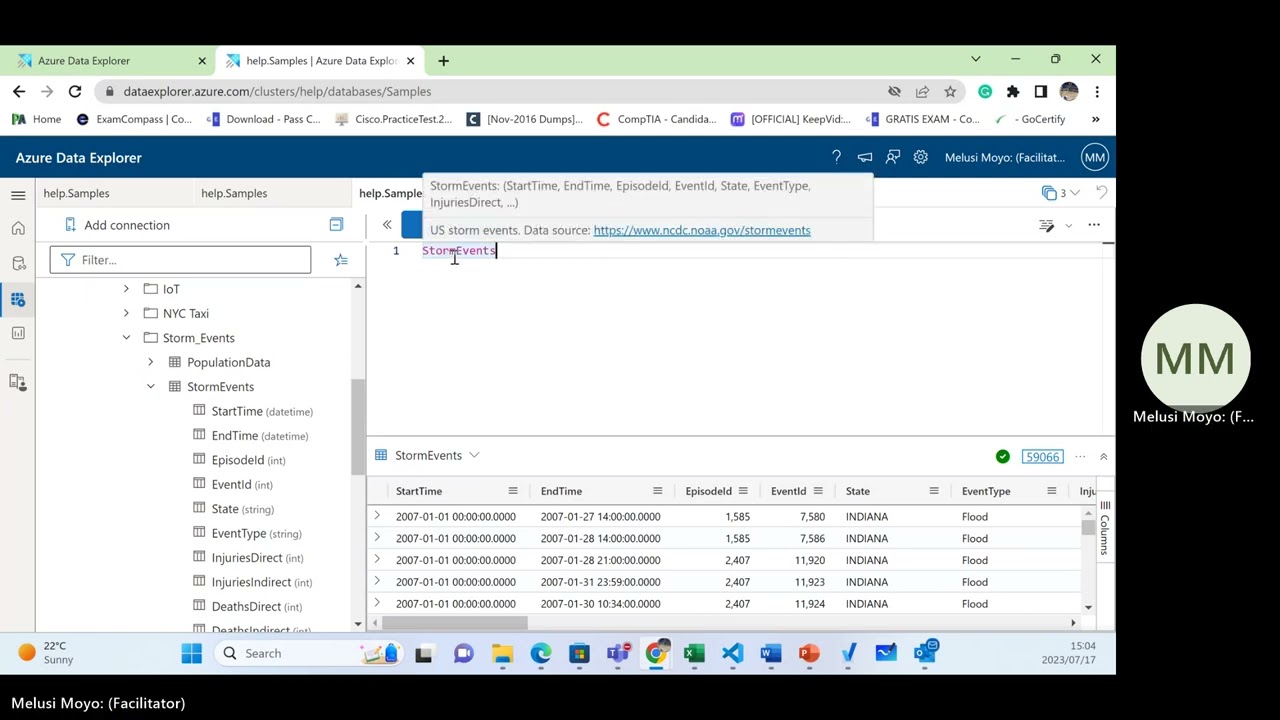This screenshot has width=1280, height=720.
Task: Click the format query pencil icon
Action: pyautogui.click(x=1047, y=225)
